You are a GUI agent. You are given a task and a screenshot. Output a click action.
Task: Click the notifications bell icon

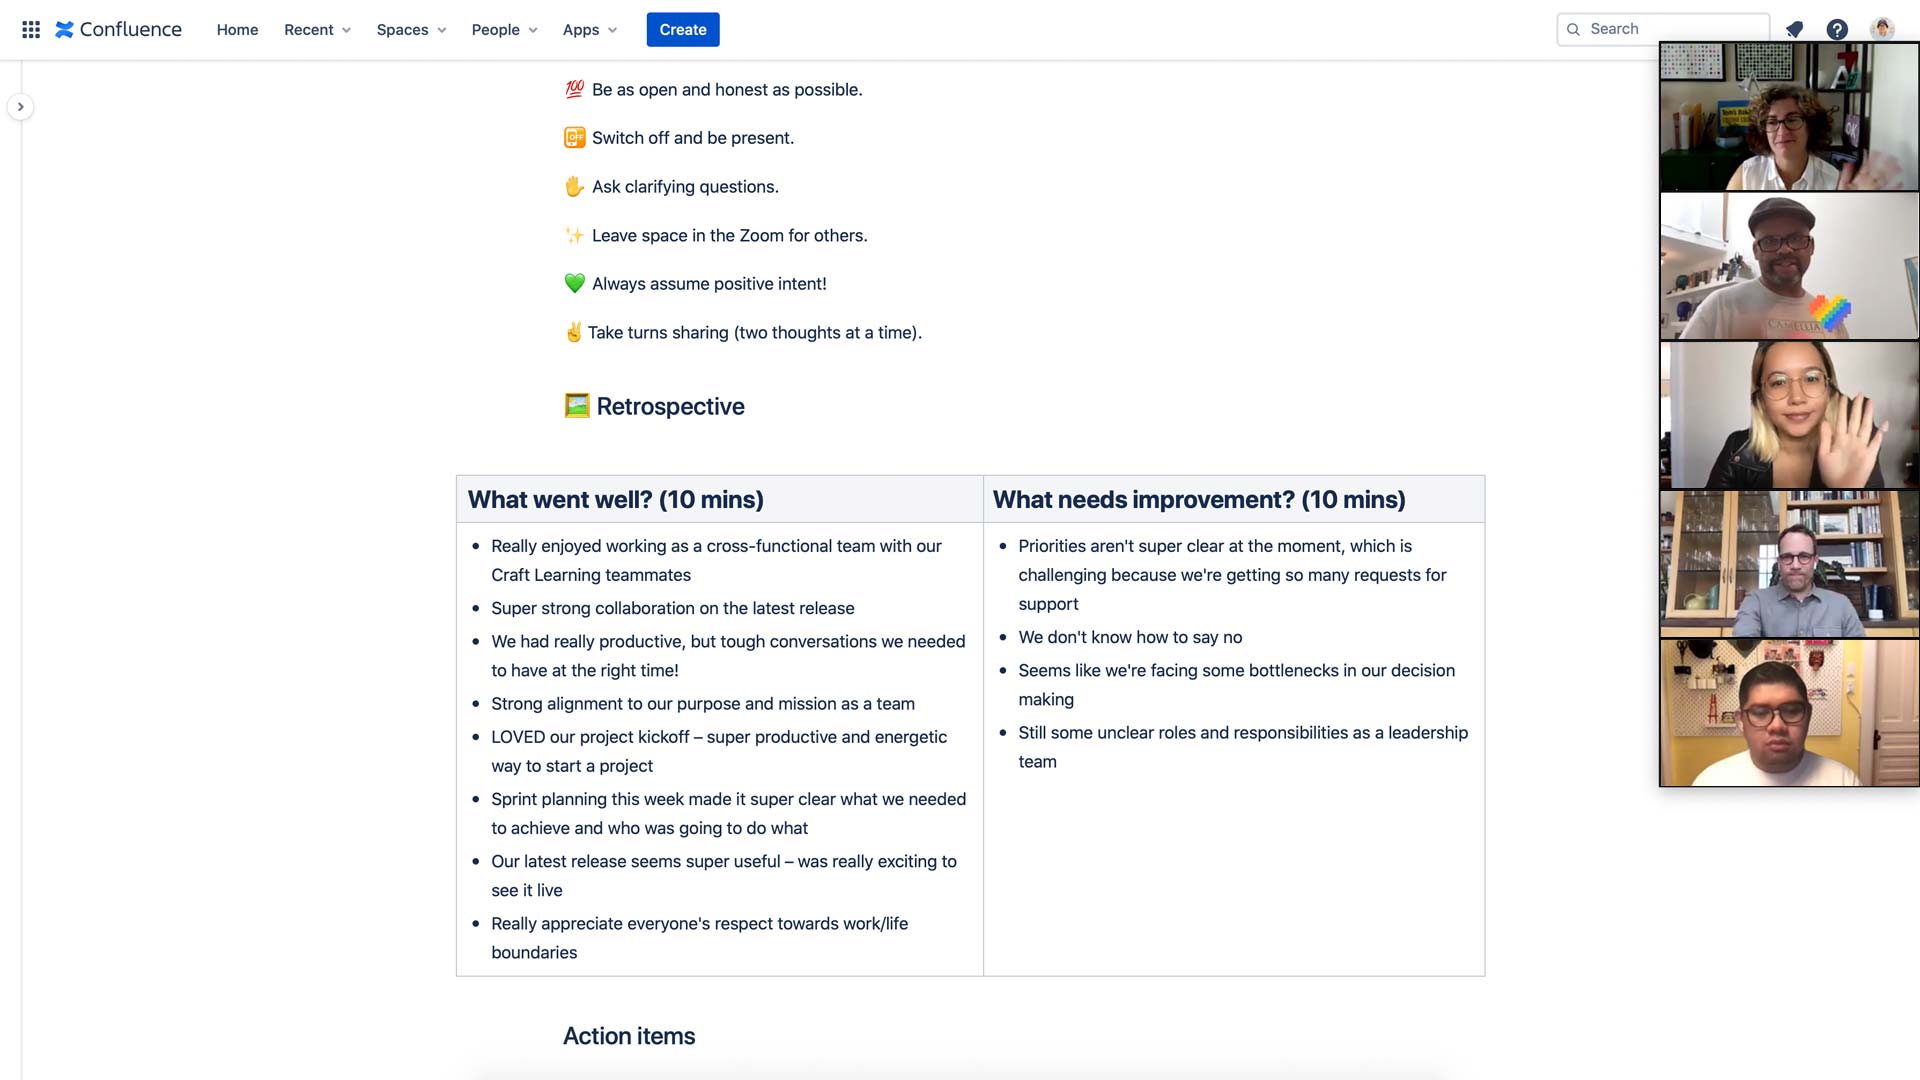pos(1796,29)
